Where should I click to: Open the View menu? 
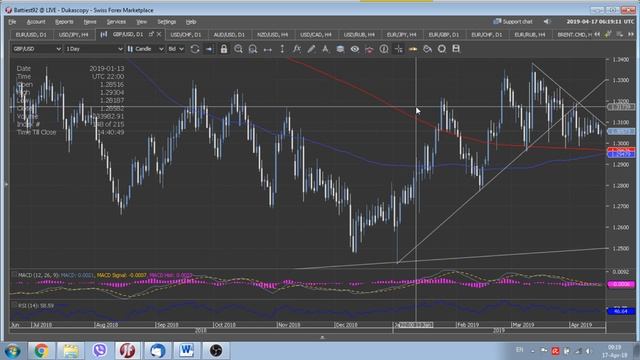(141, 22)
